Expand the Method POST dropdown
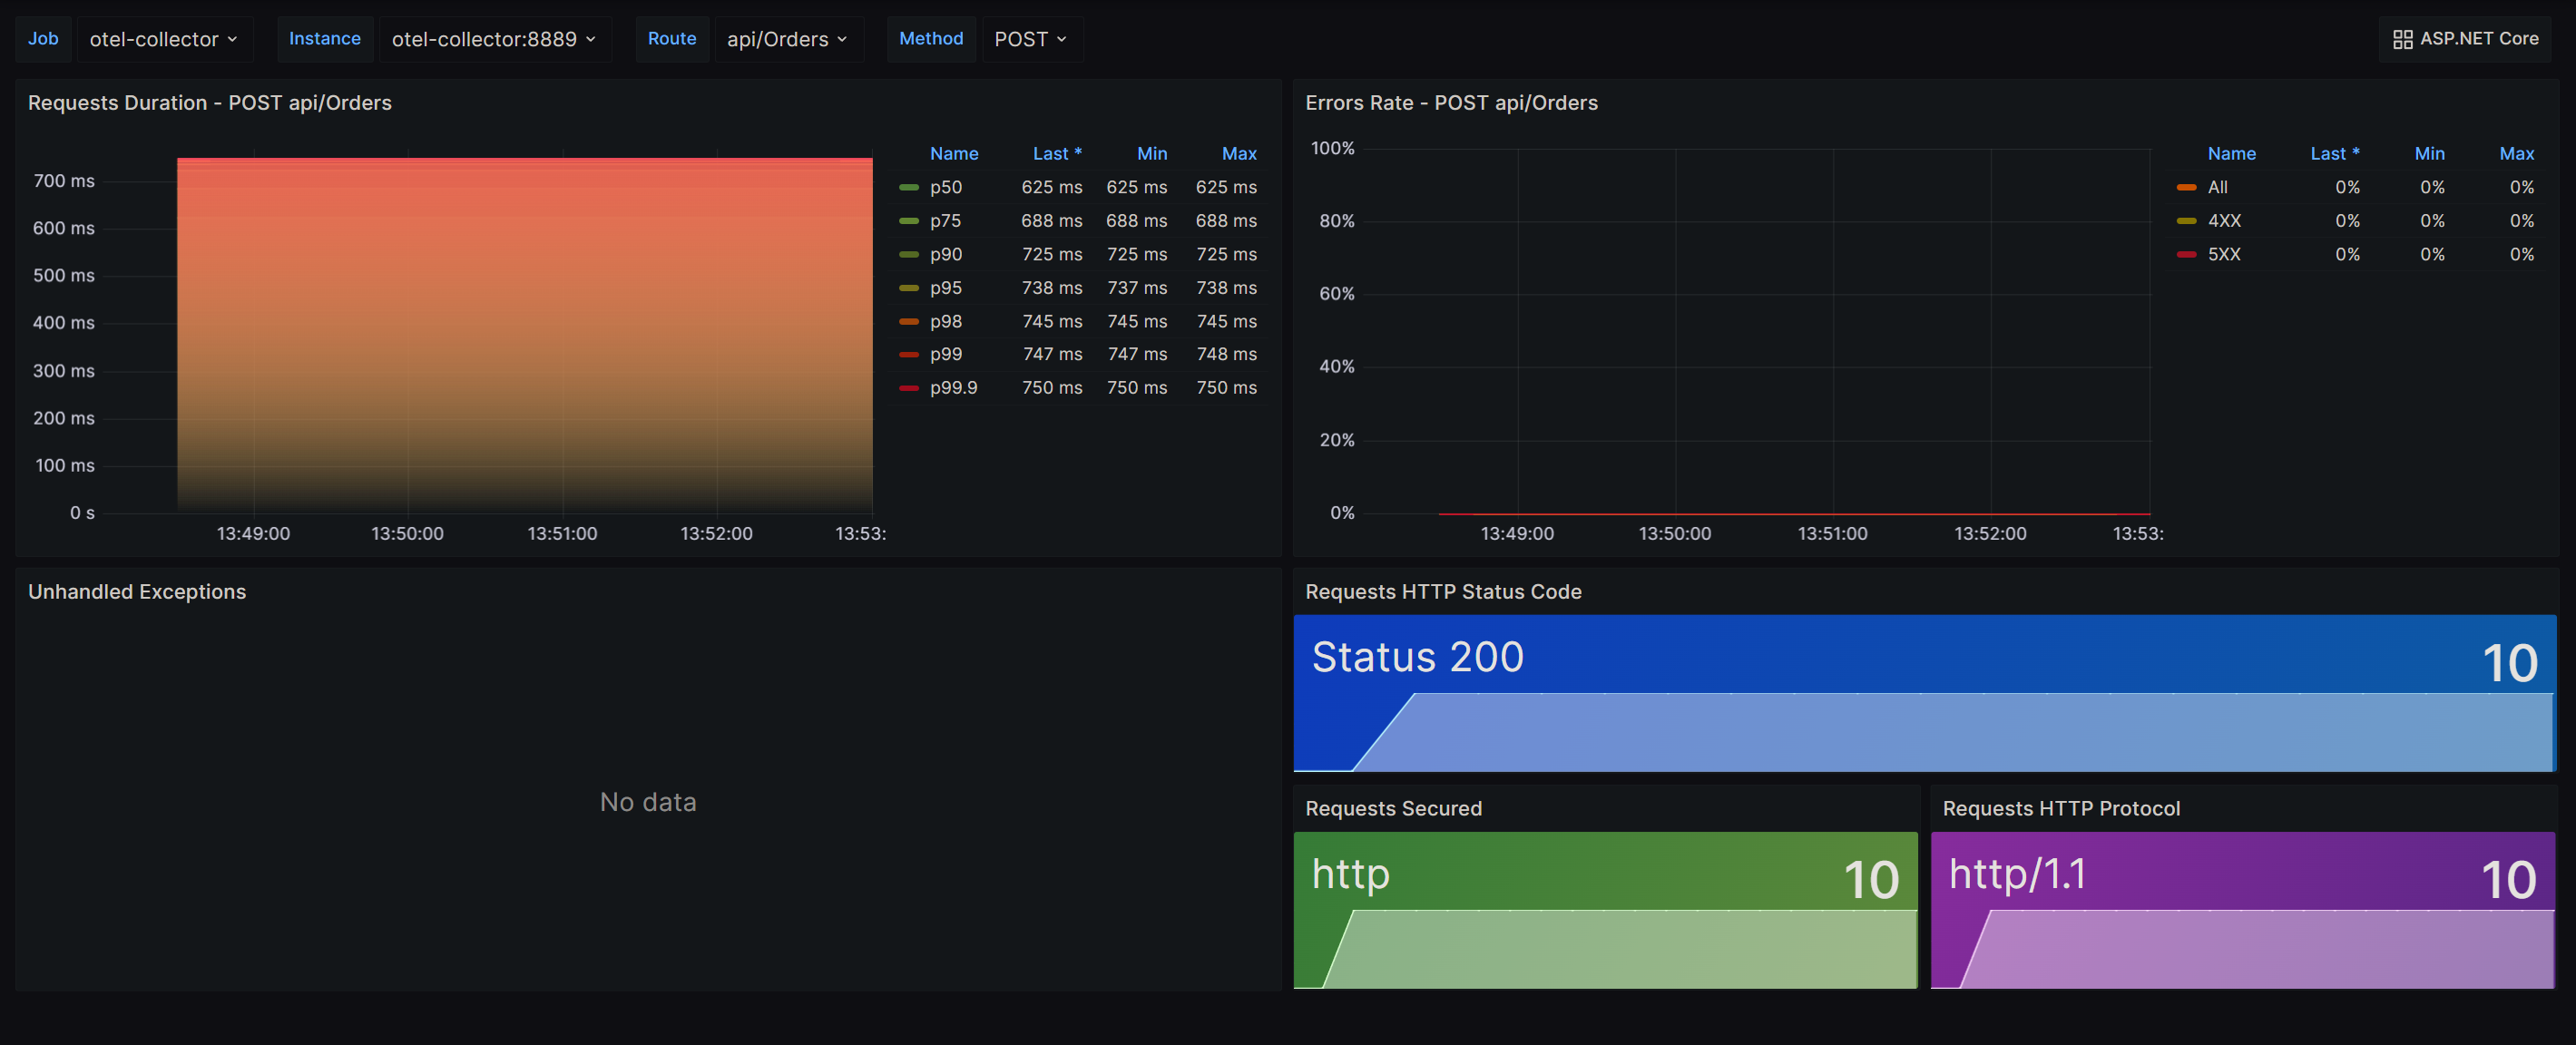The width and height of the screenshot is (2576, 1045). pyautogui.click(x=1027, y=36)
